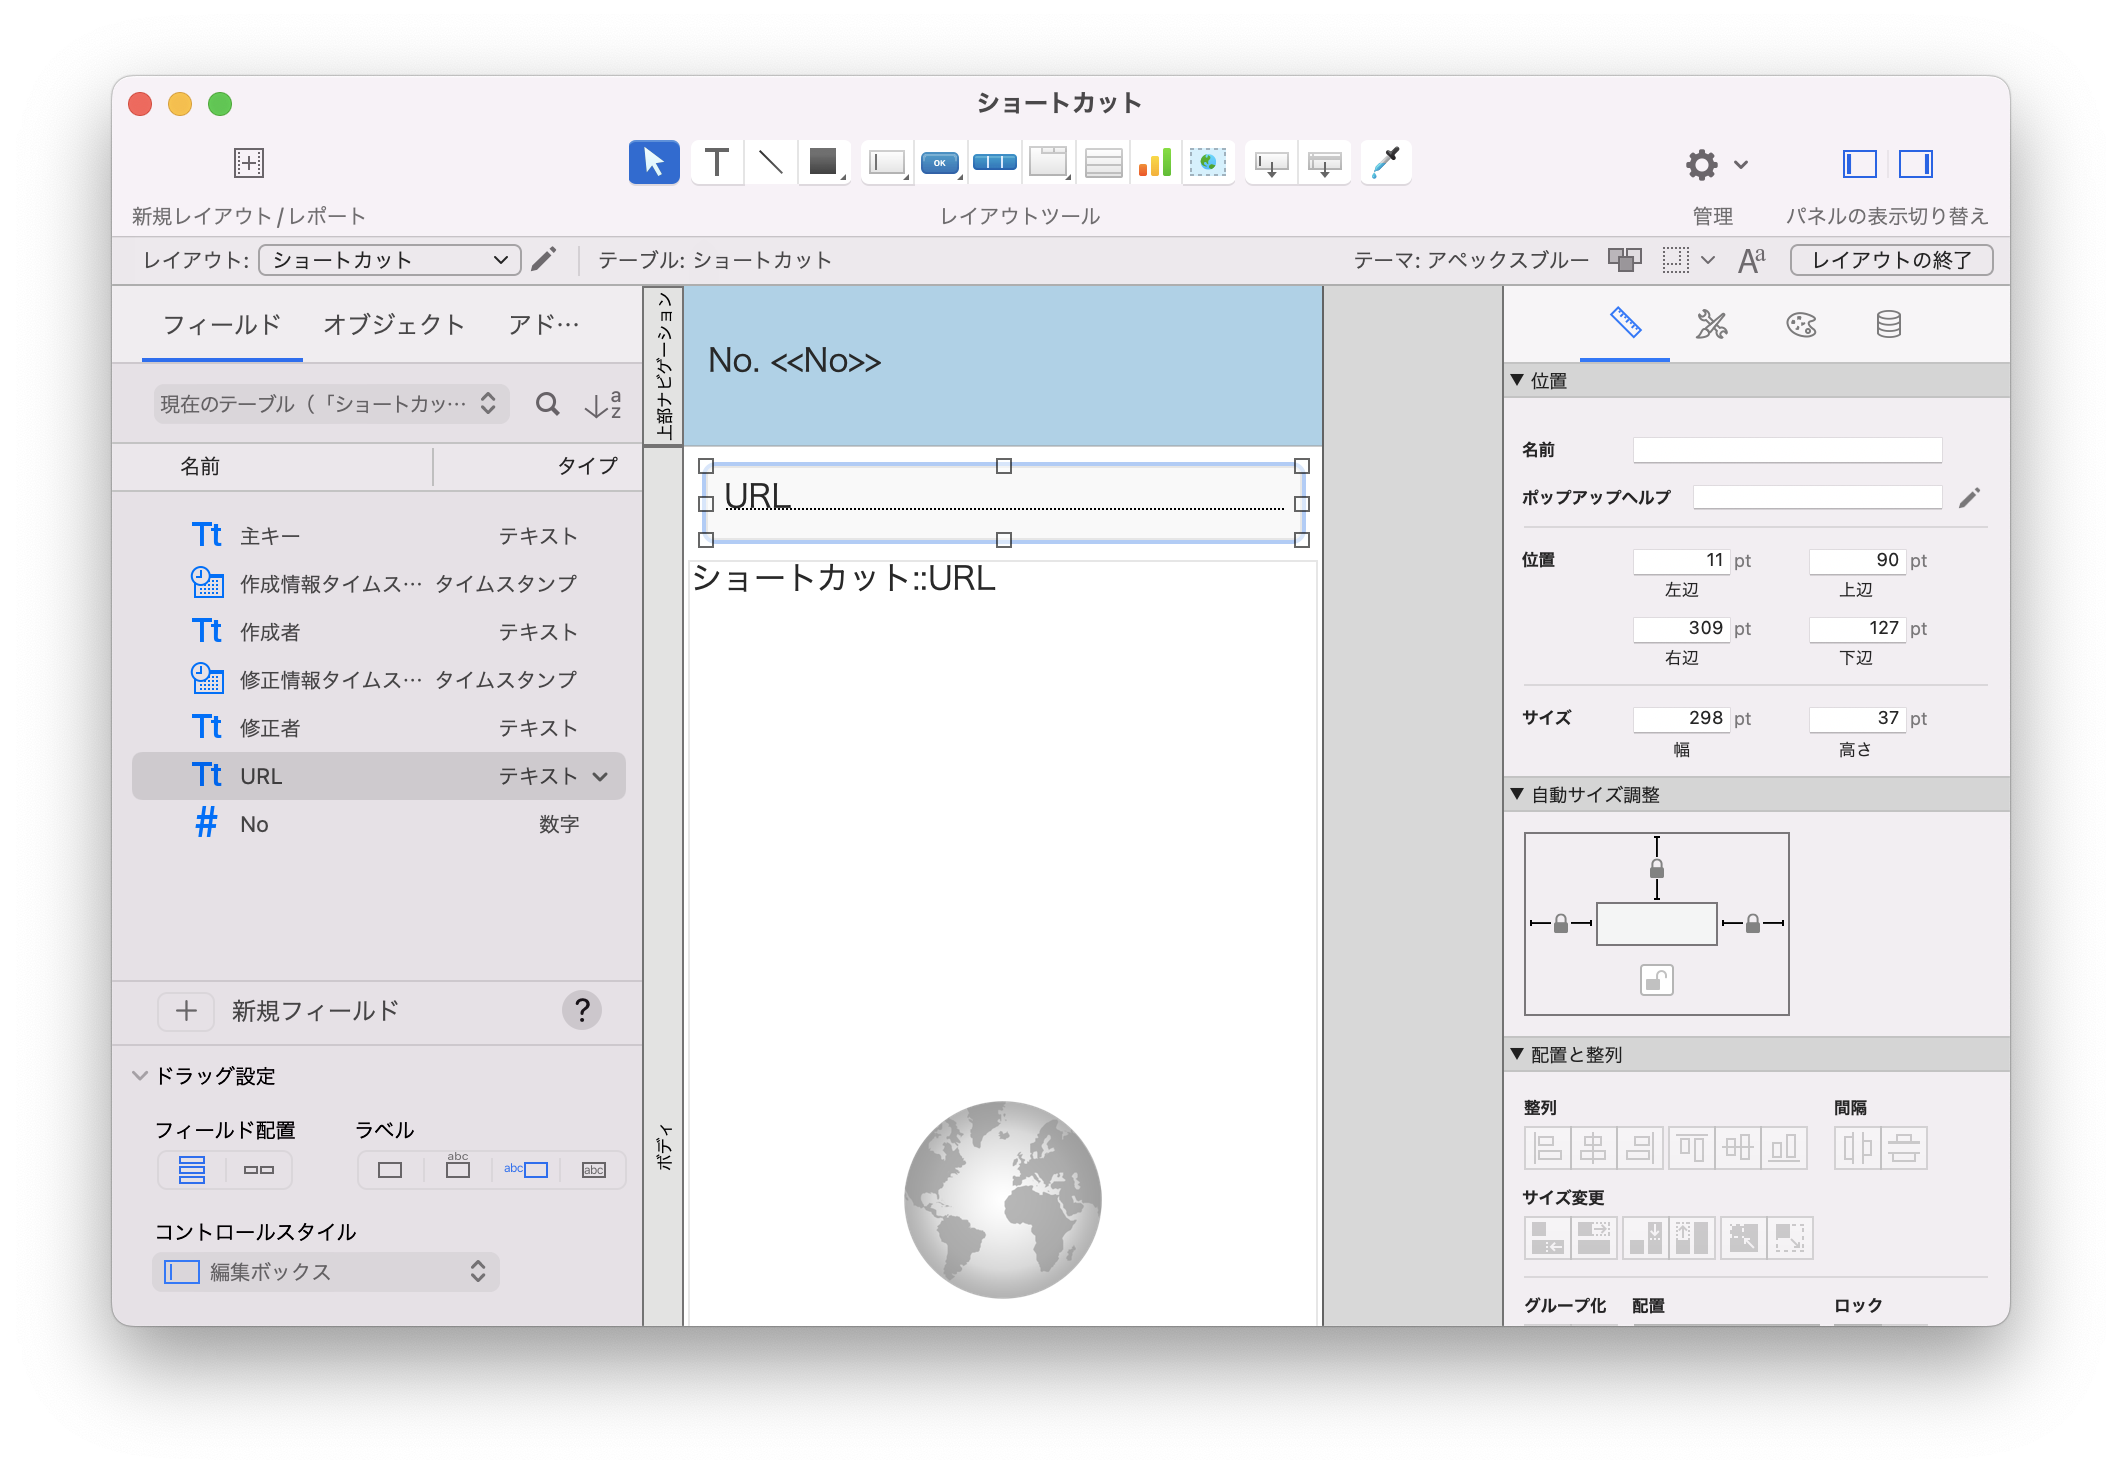
Task: Switch to the オブジェクト tab
Action: coord(394,324)
